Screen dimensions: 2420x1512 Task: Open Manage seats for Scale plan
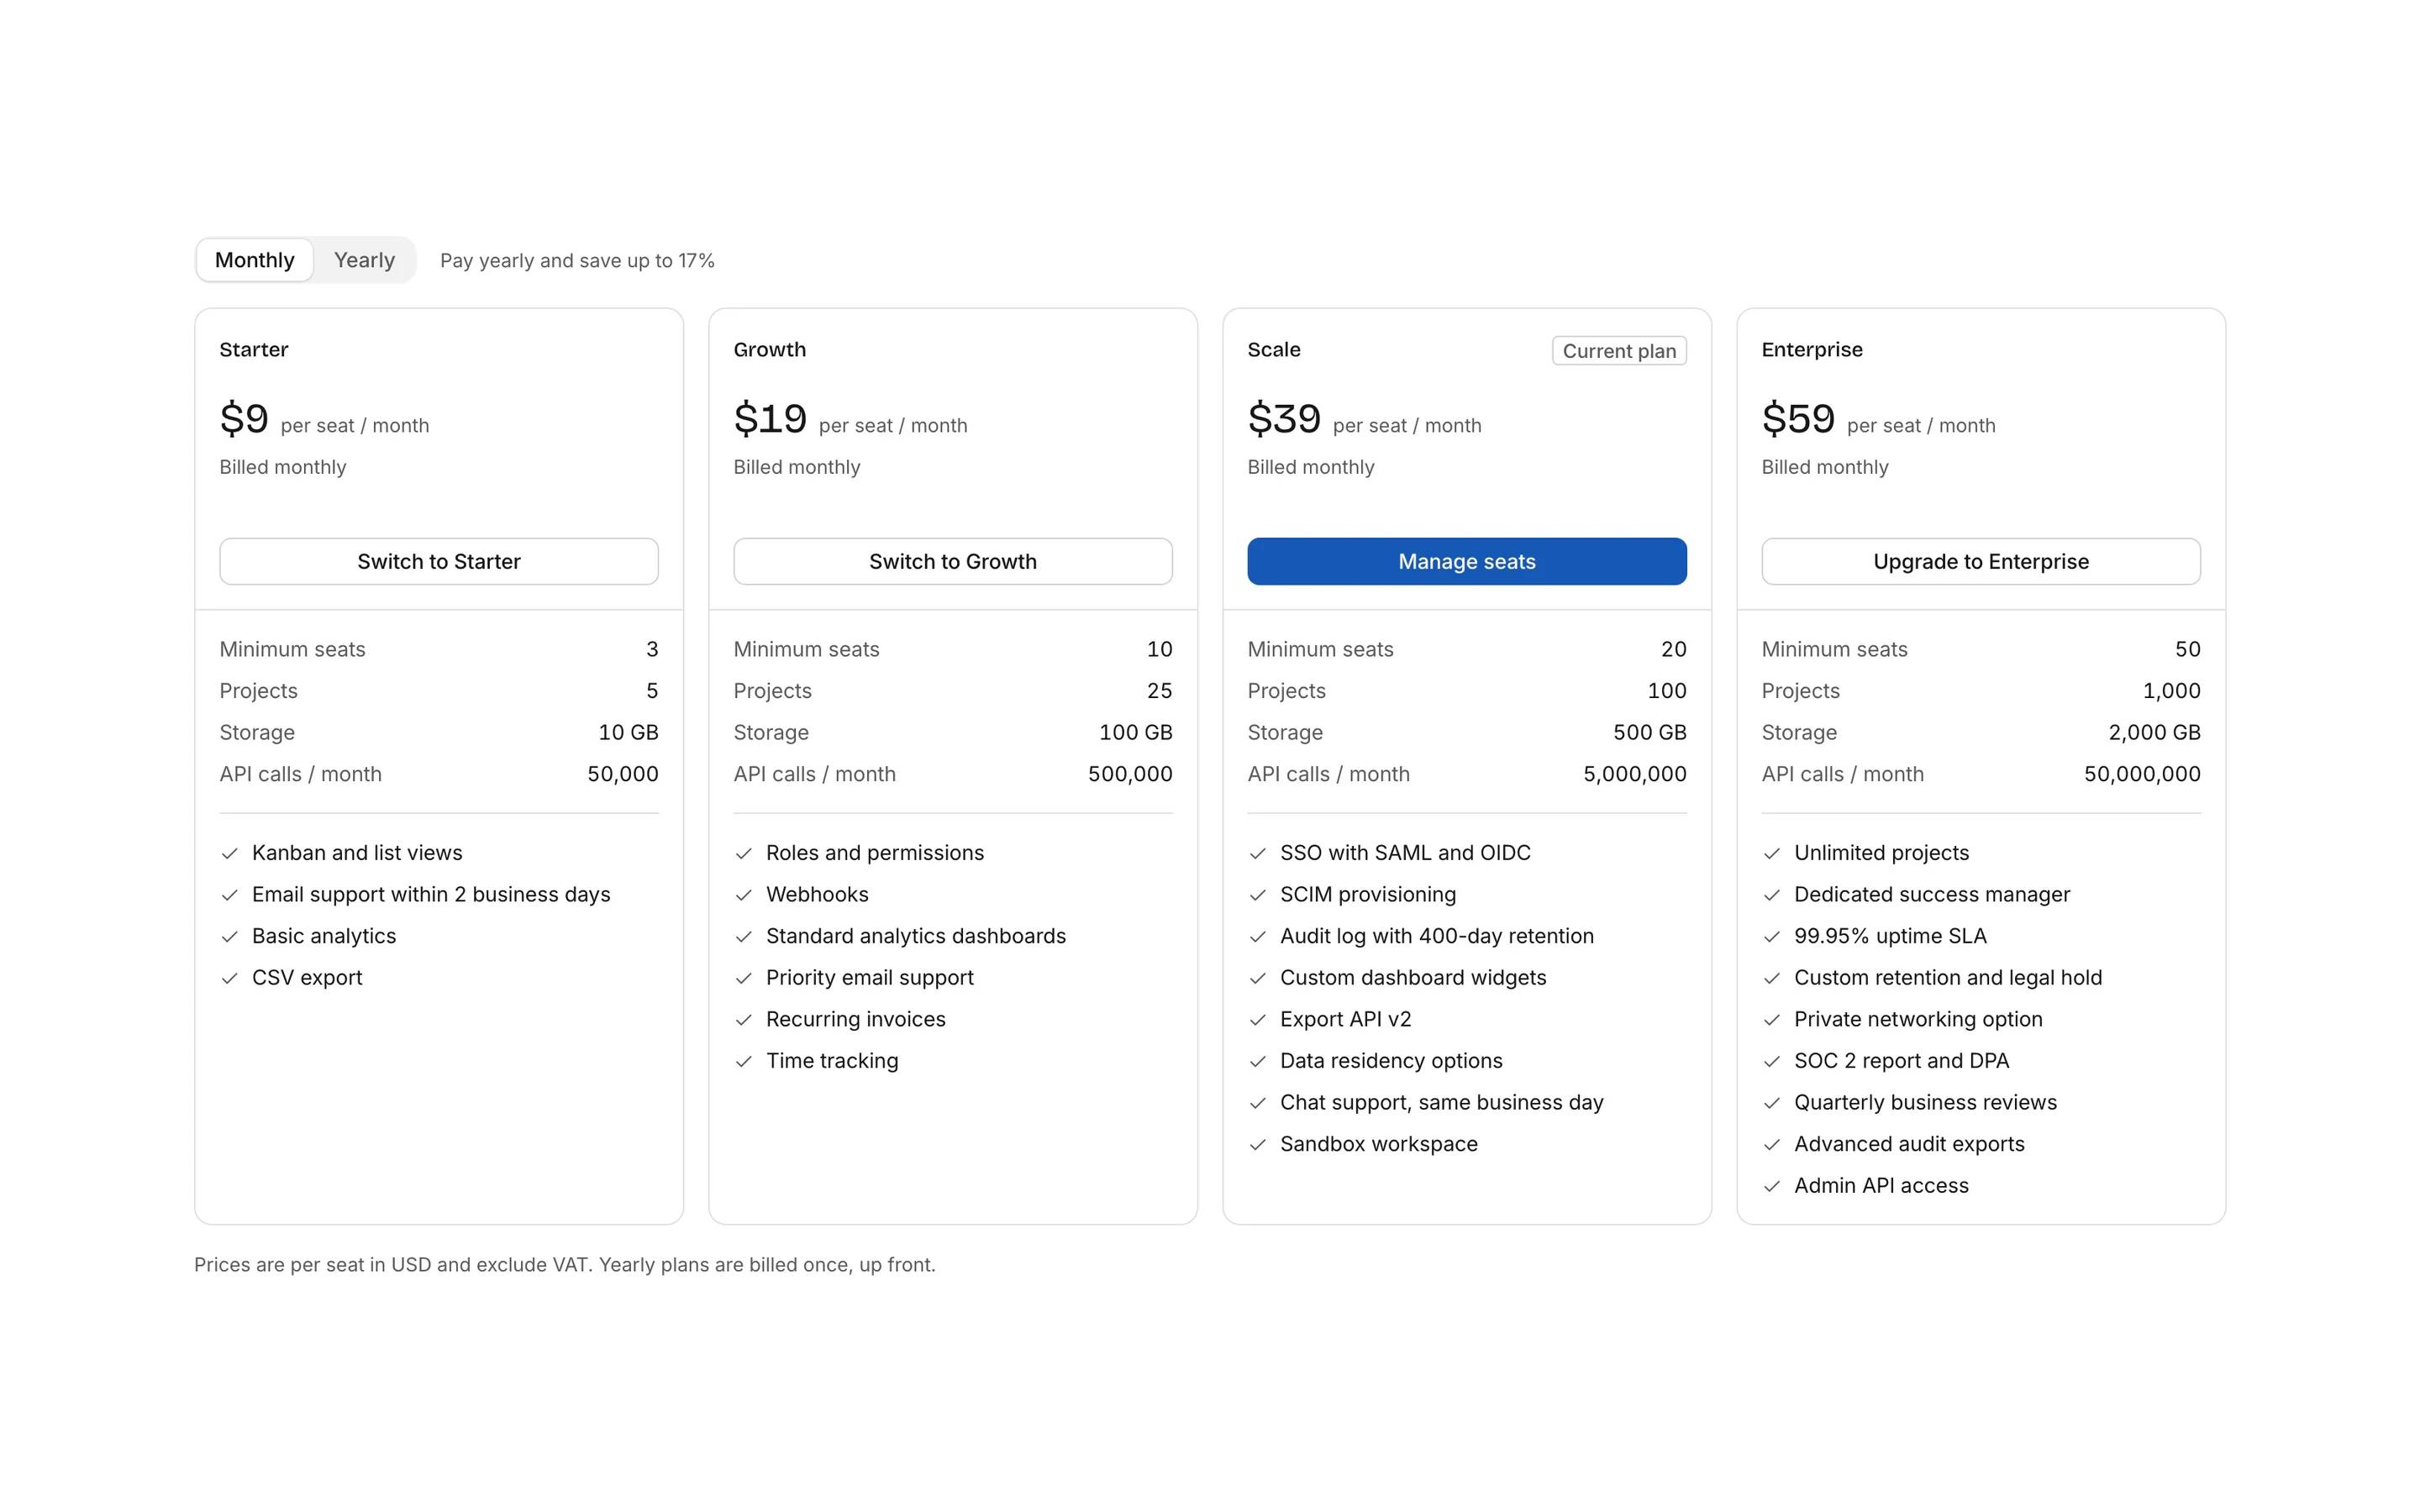[x=1467, y=561]
